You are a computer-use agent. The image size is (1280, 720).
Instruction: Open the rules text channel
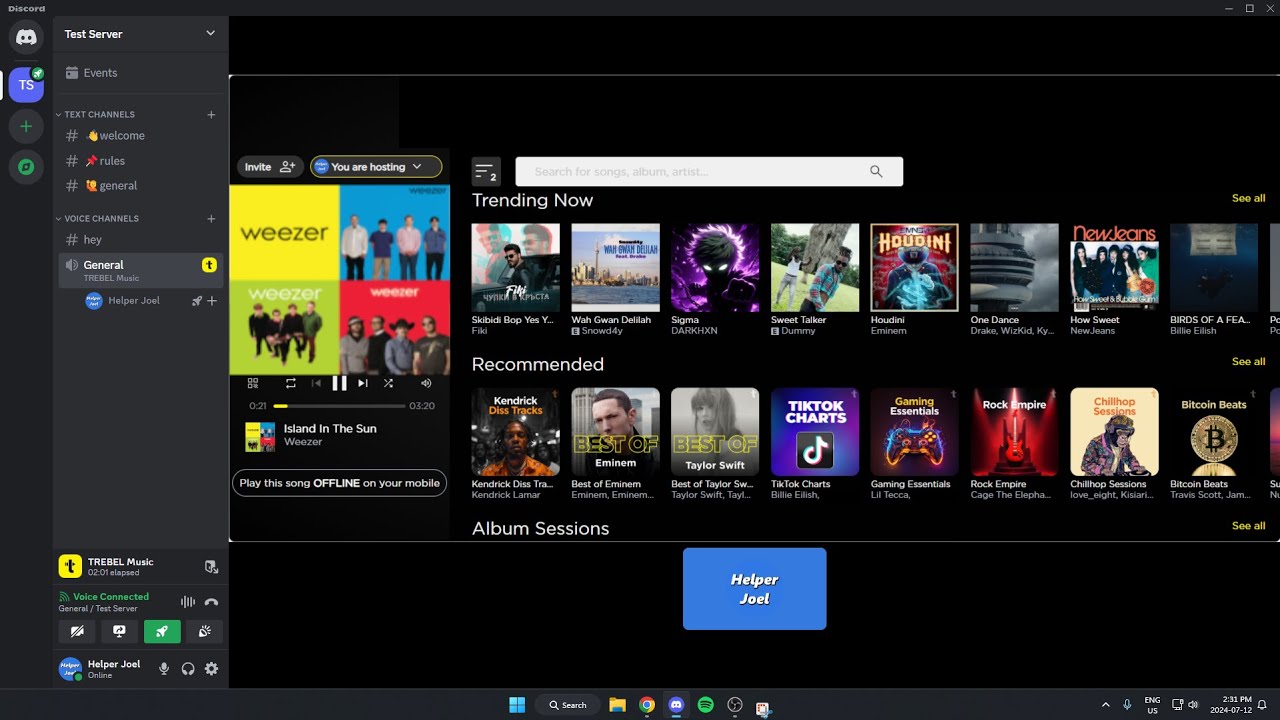[x=140, y=161]
